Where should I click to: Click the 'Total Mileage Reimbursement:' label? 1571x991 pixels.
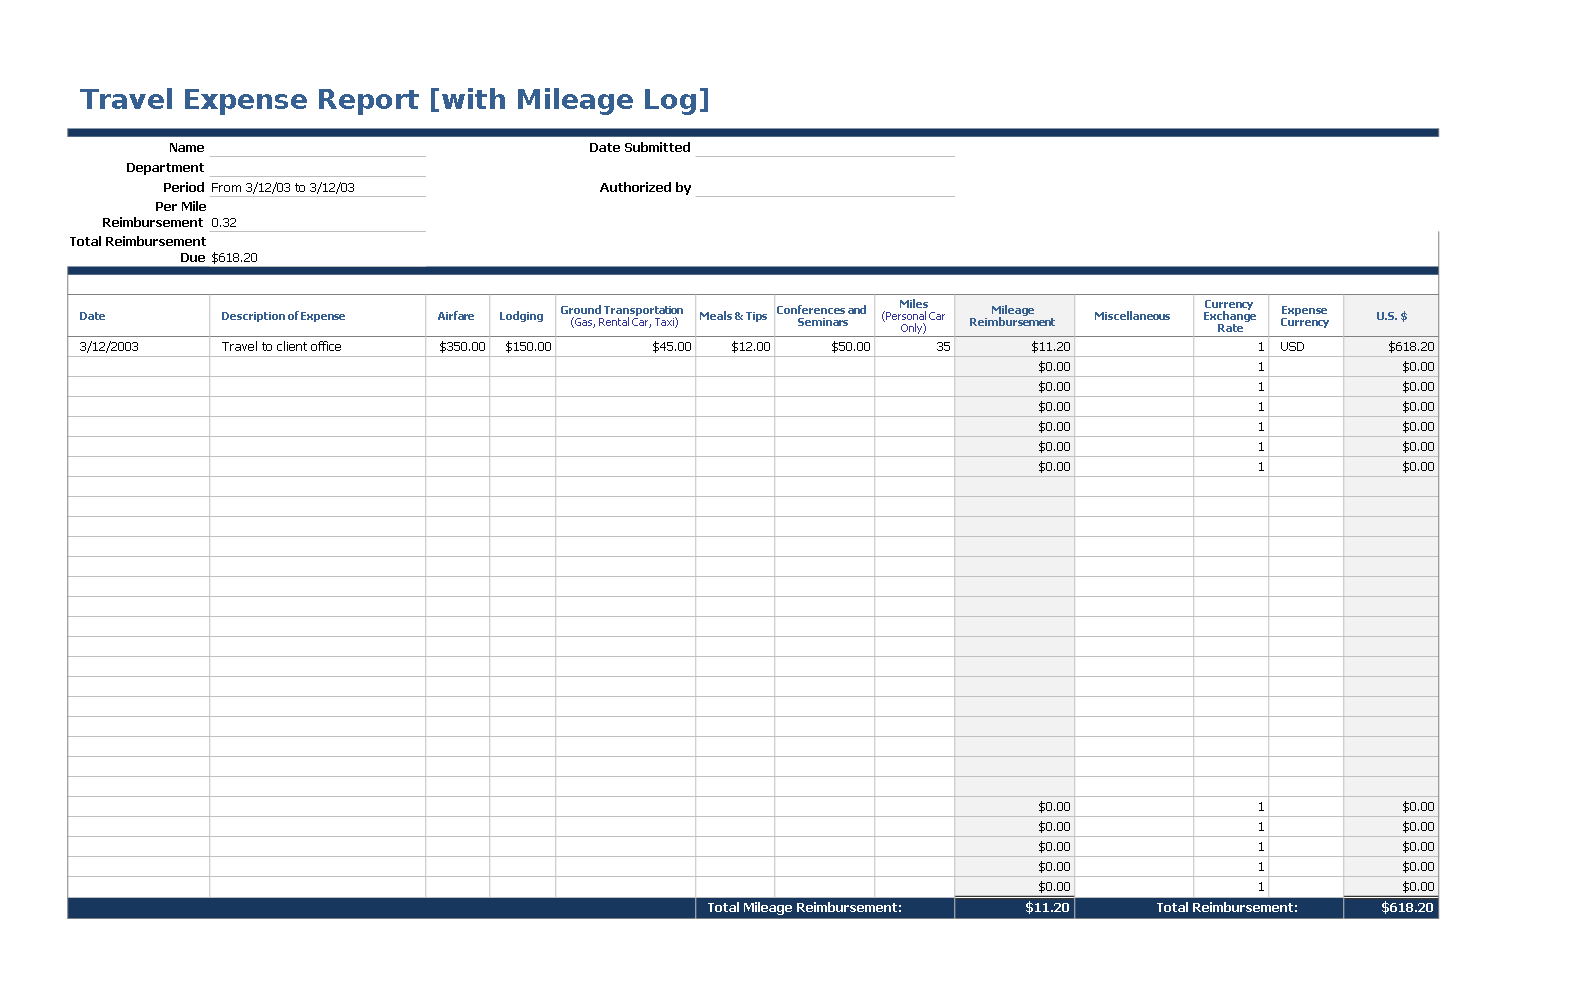click(804, 908)
